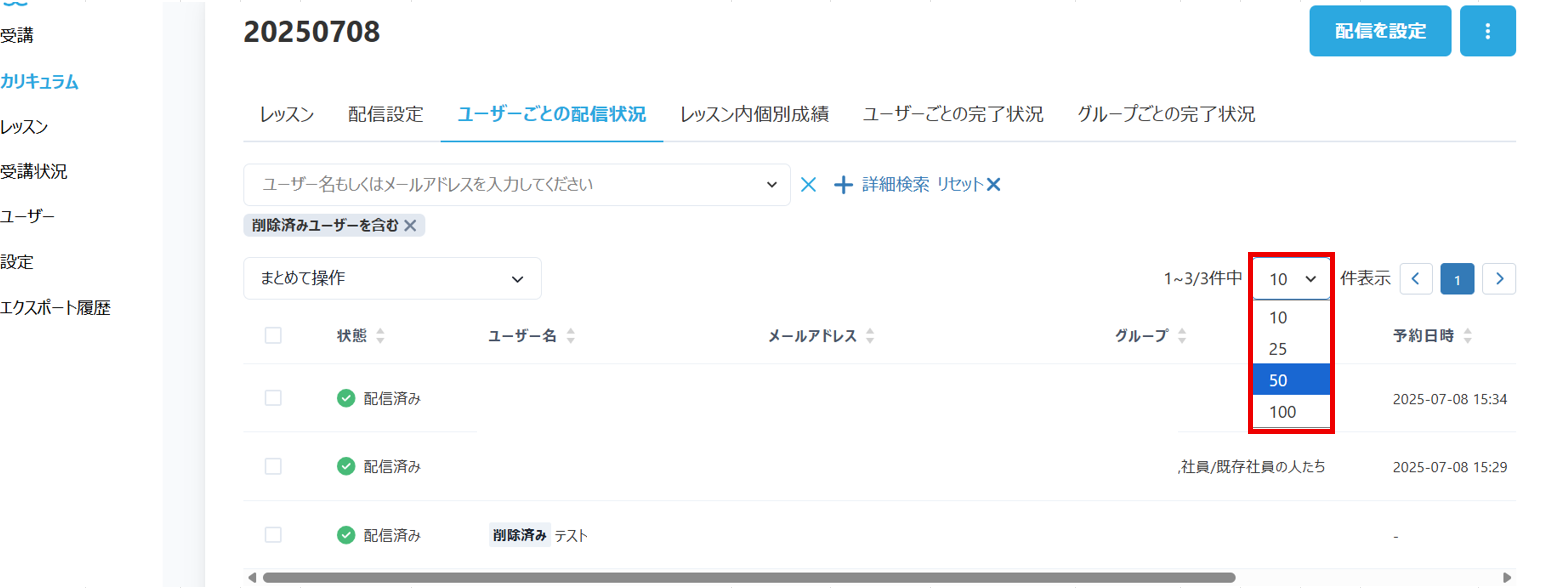The height and width of the screenshot is (588, 1545).
Task: Sort by 予約日時 column arrows
Action: 1467,337
